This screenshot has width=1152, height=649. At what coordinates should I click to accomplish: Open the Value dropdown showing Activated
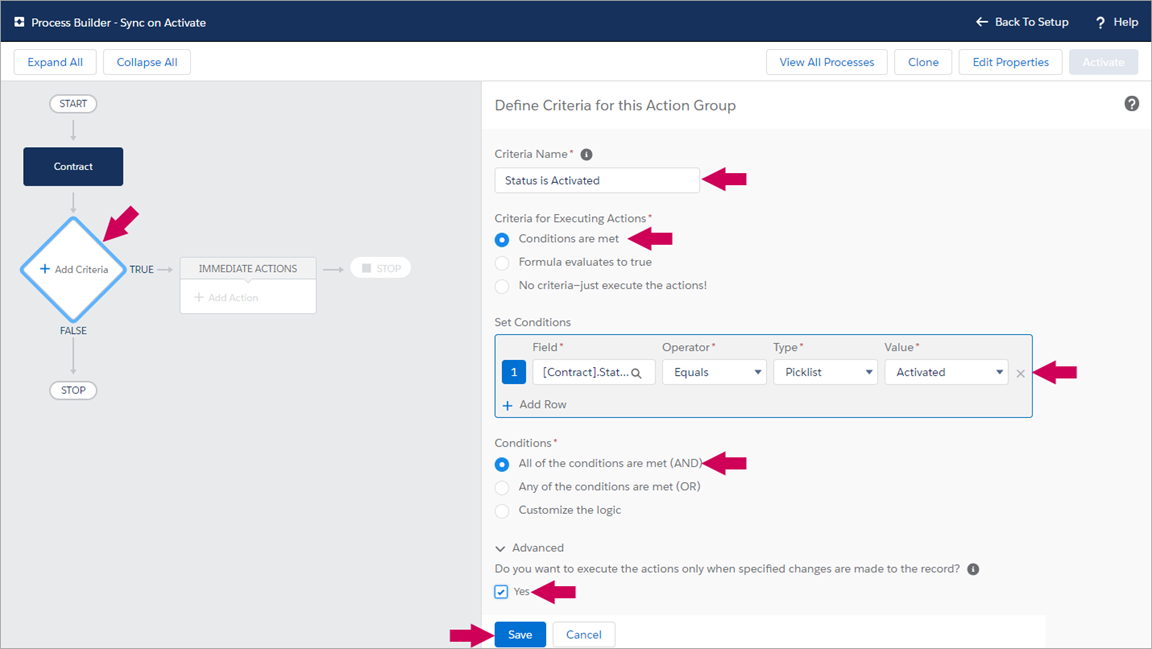point(945,372)
